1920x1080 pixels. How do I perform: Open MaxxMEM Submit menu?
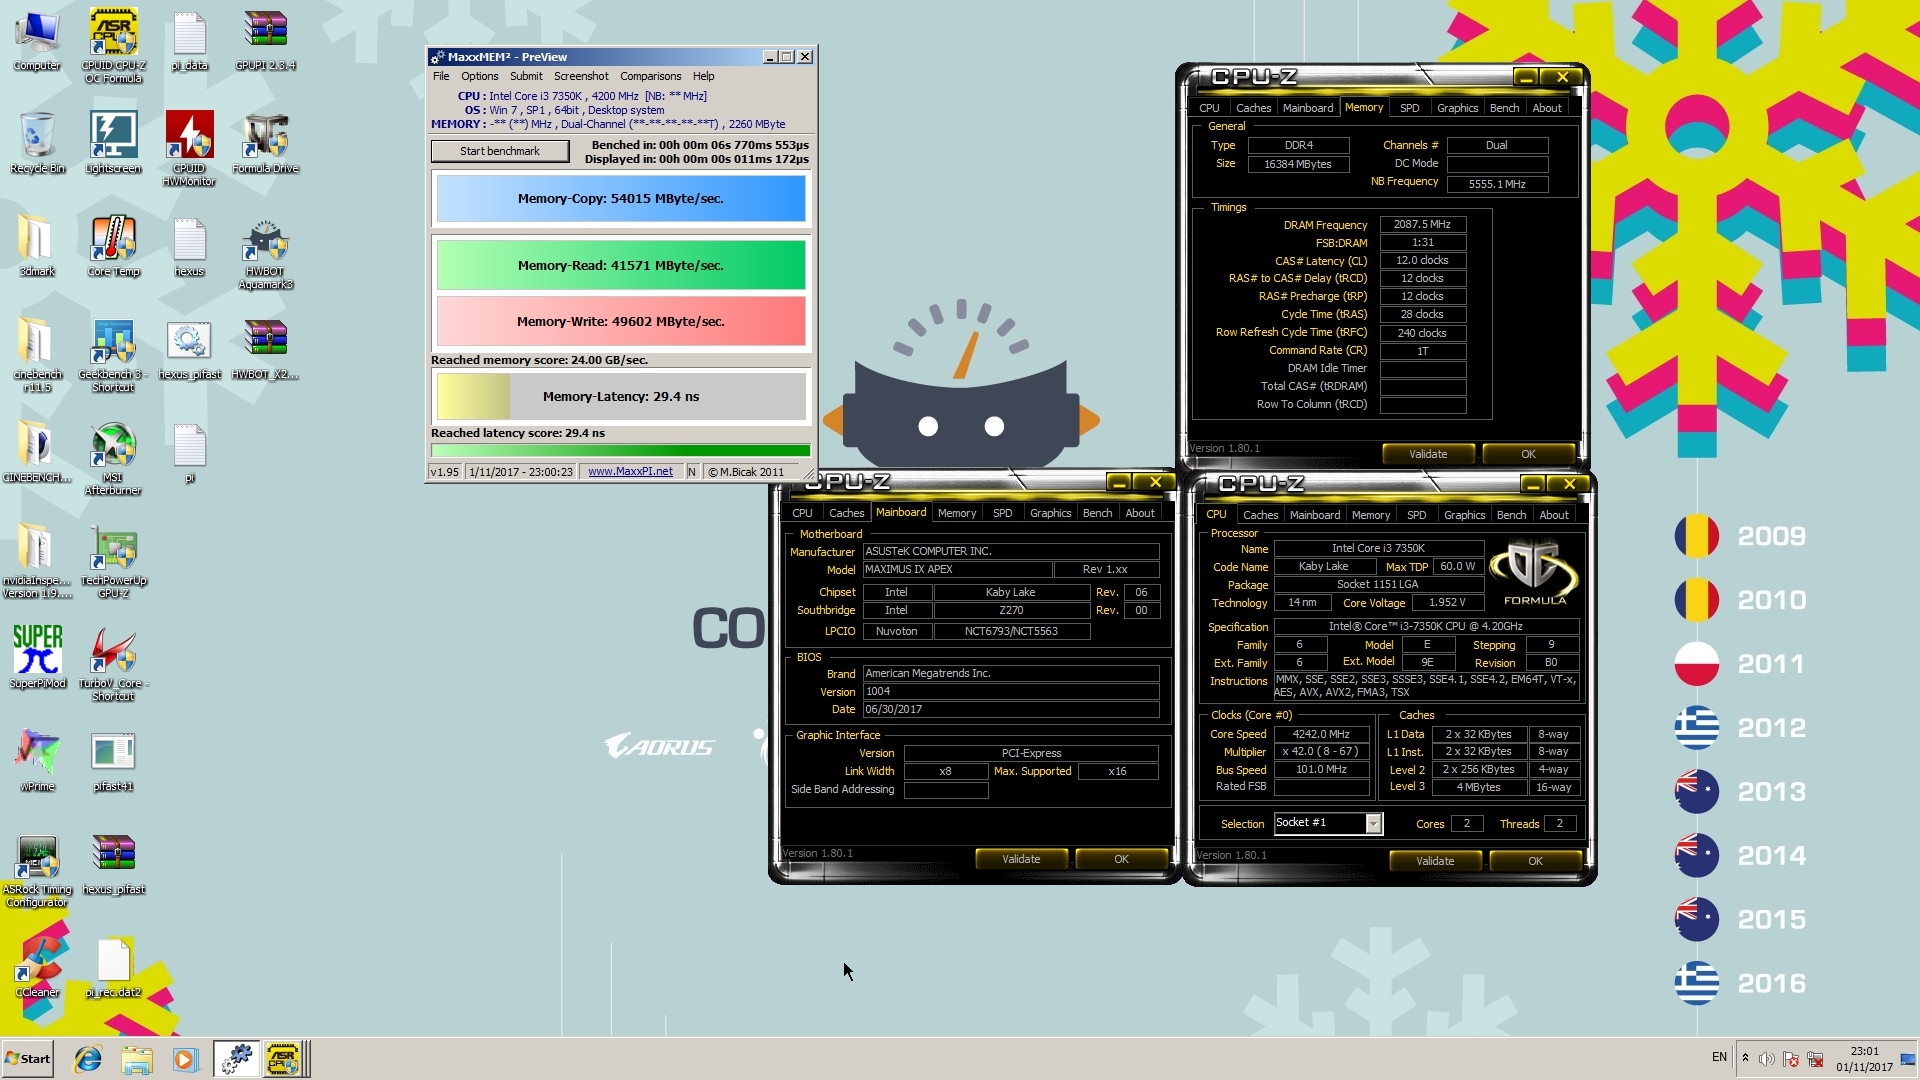point(526,76)
